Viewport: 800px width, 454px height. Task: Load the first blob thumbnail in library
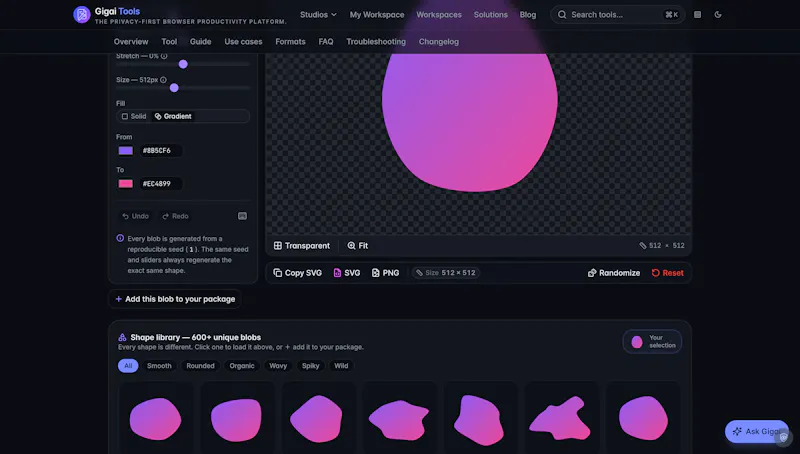(156, 418)
